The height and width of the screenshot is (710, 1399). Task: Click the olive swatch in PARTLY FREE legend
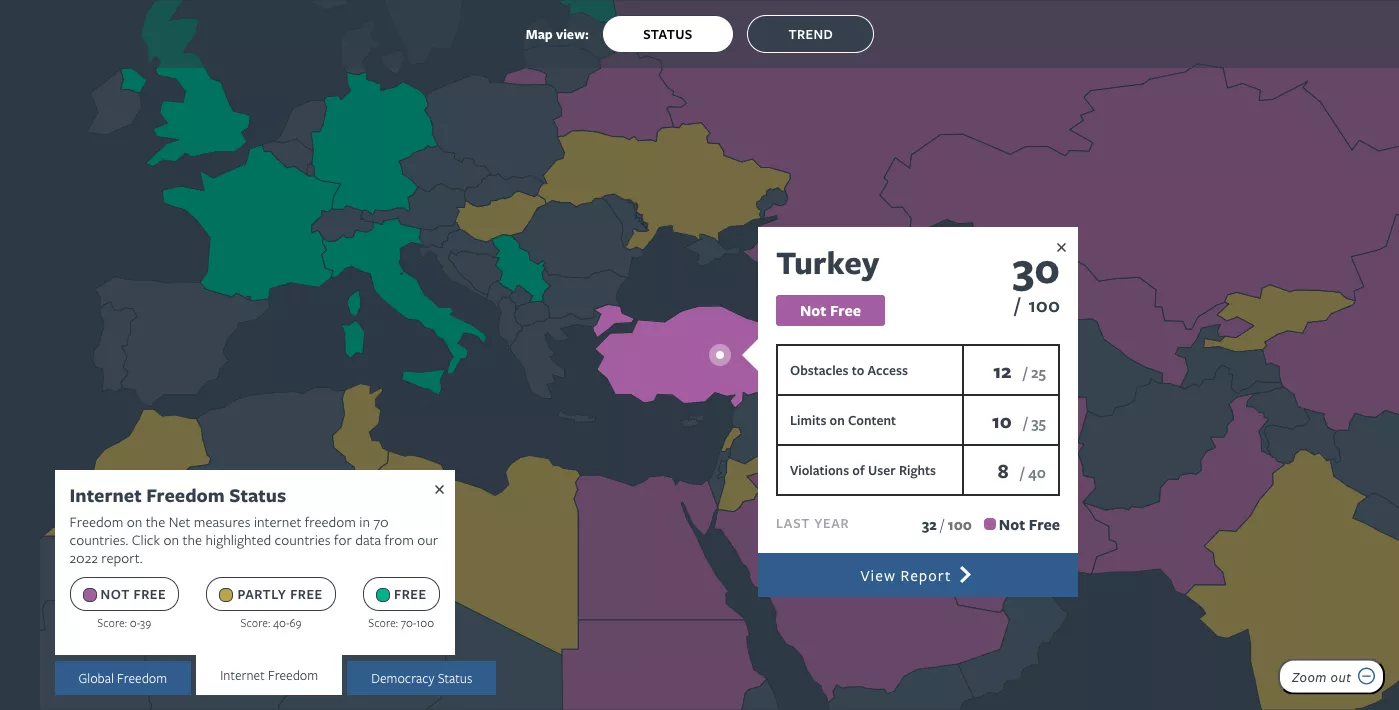pyautogui.click(x=226, y=595)
